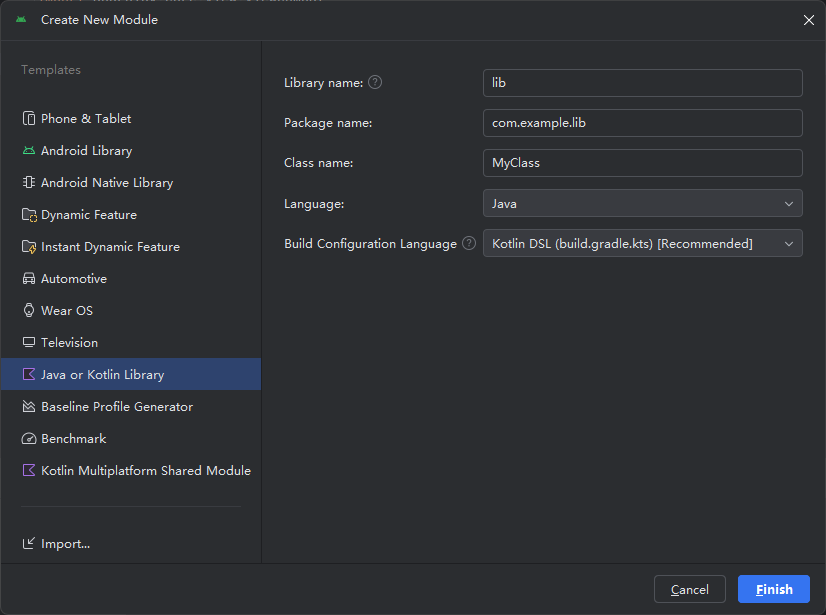Click the Android Native Library icon
This screenshot has width=826, height=615.
click(29, 183)
